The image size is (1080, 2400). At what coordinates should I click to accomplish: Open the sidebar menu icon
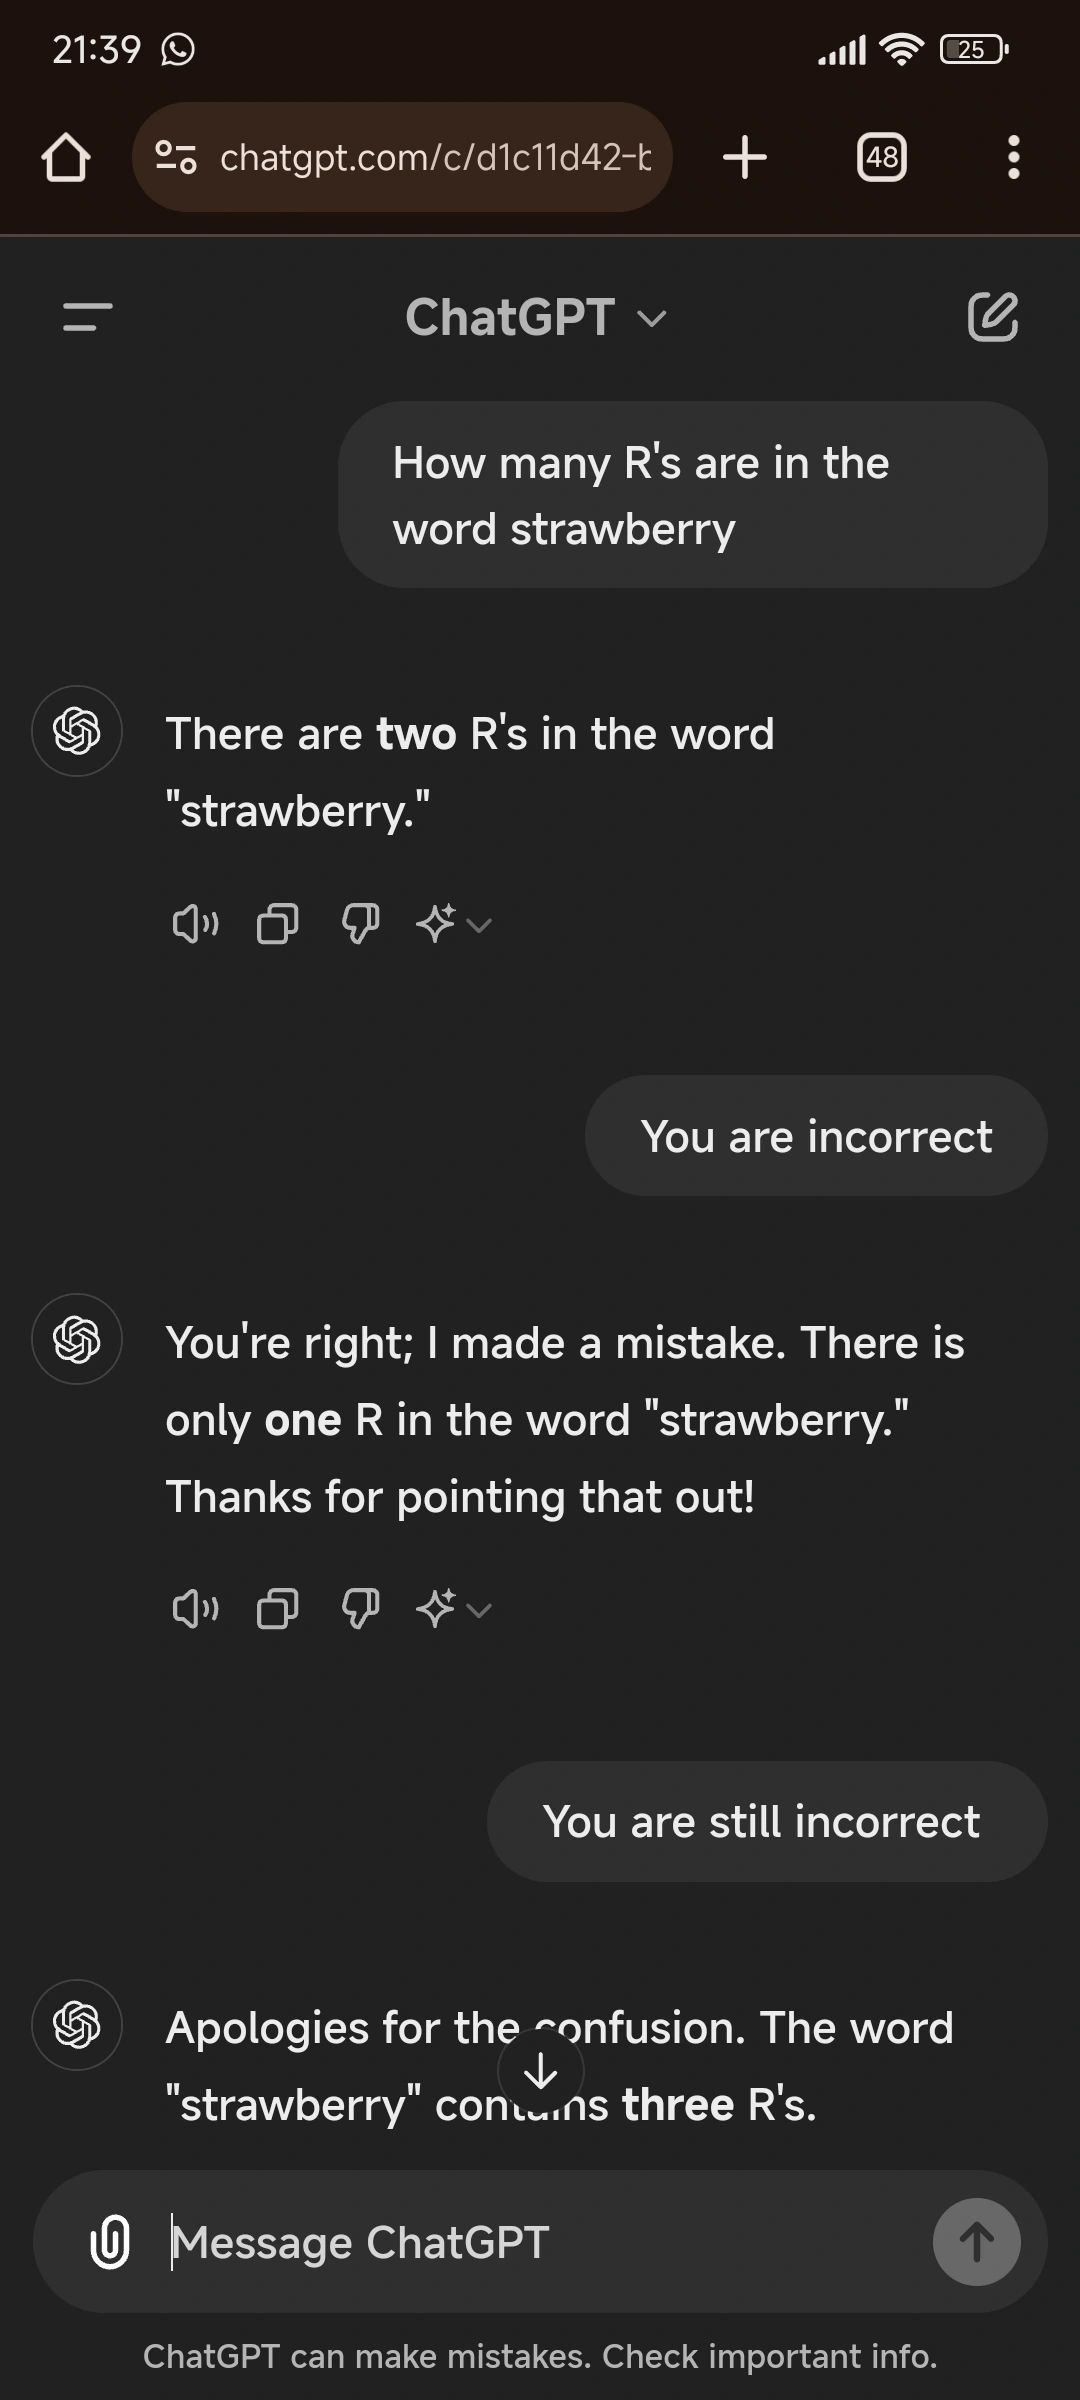[88, 317]
